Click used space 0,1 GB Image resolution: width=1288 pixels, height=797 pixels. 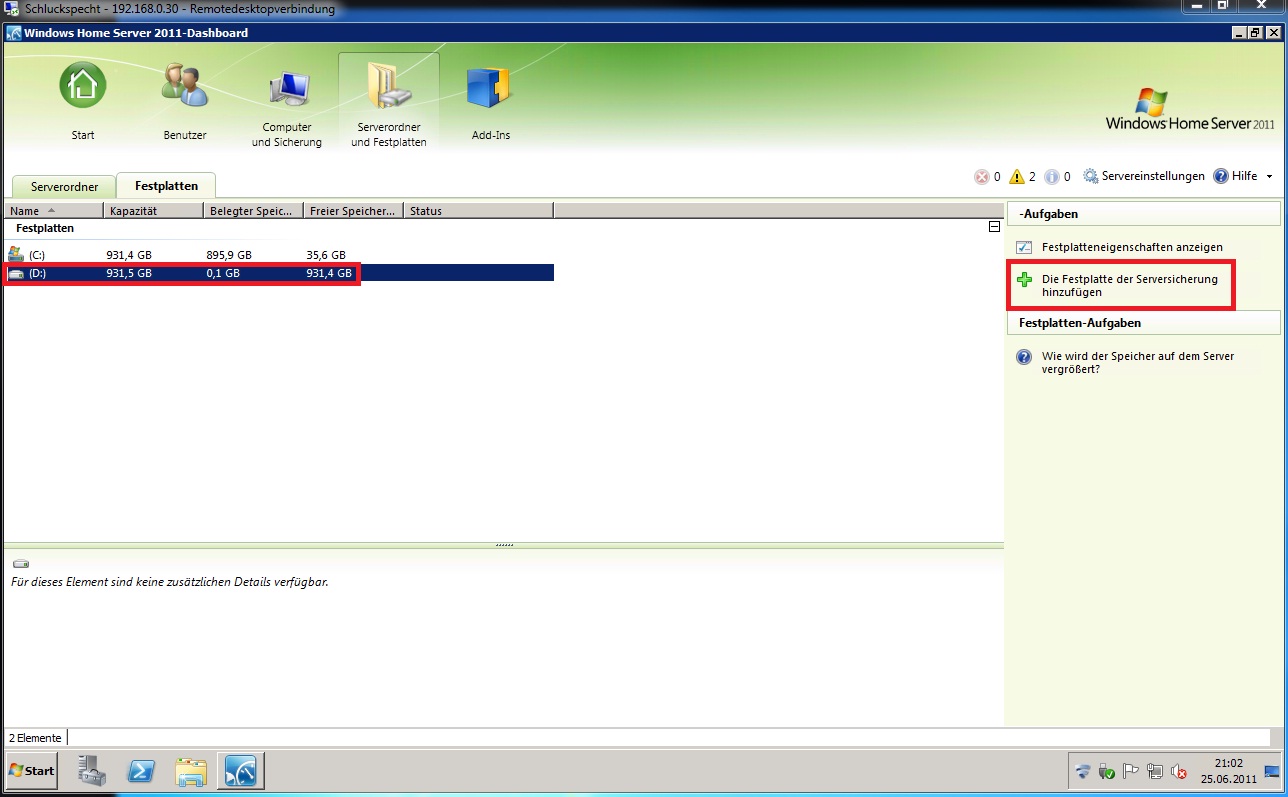pos(222,273)
